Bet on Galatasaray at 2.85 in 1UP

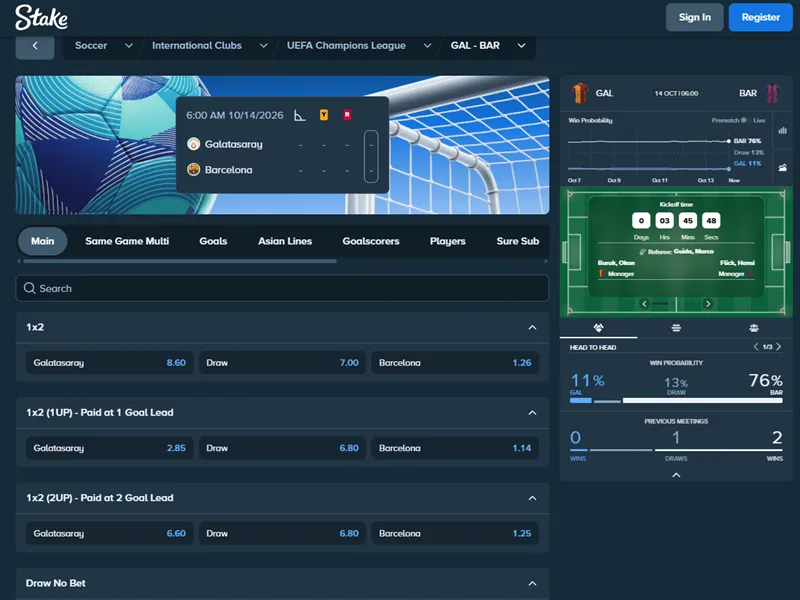[x=110, y=448]
